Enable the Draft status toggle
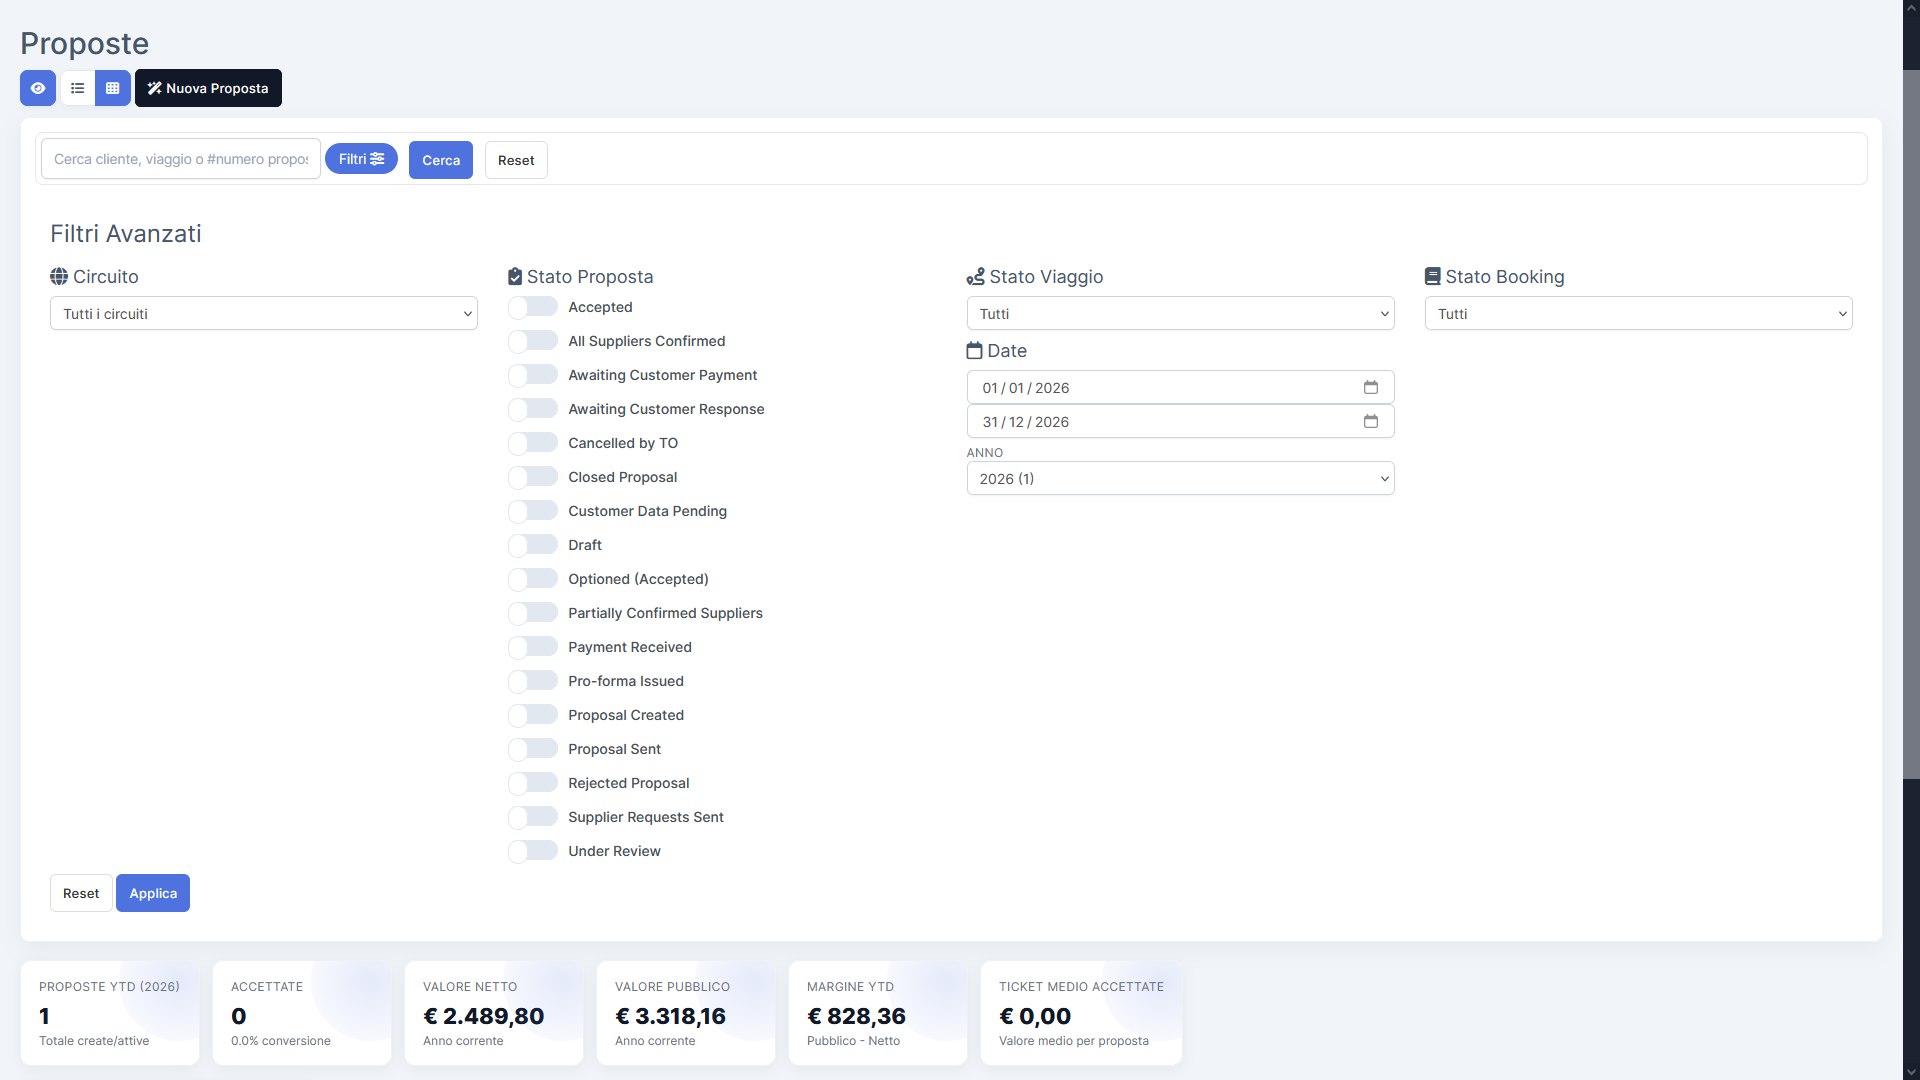The width and height of the screenshot is (1920, 1080). click(x=533, y=545)
